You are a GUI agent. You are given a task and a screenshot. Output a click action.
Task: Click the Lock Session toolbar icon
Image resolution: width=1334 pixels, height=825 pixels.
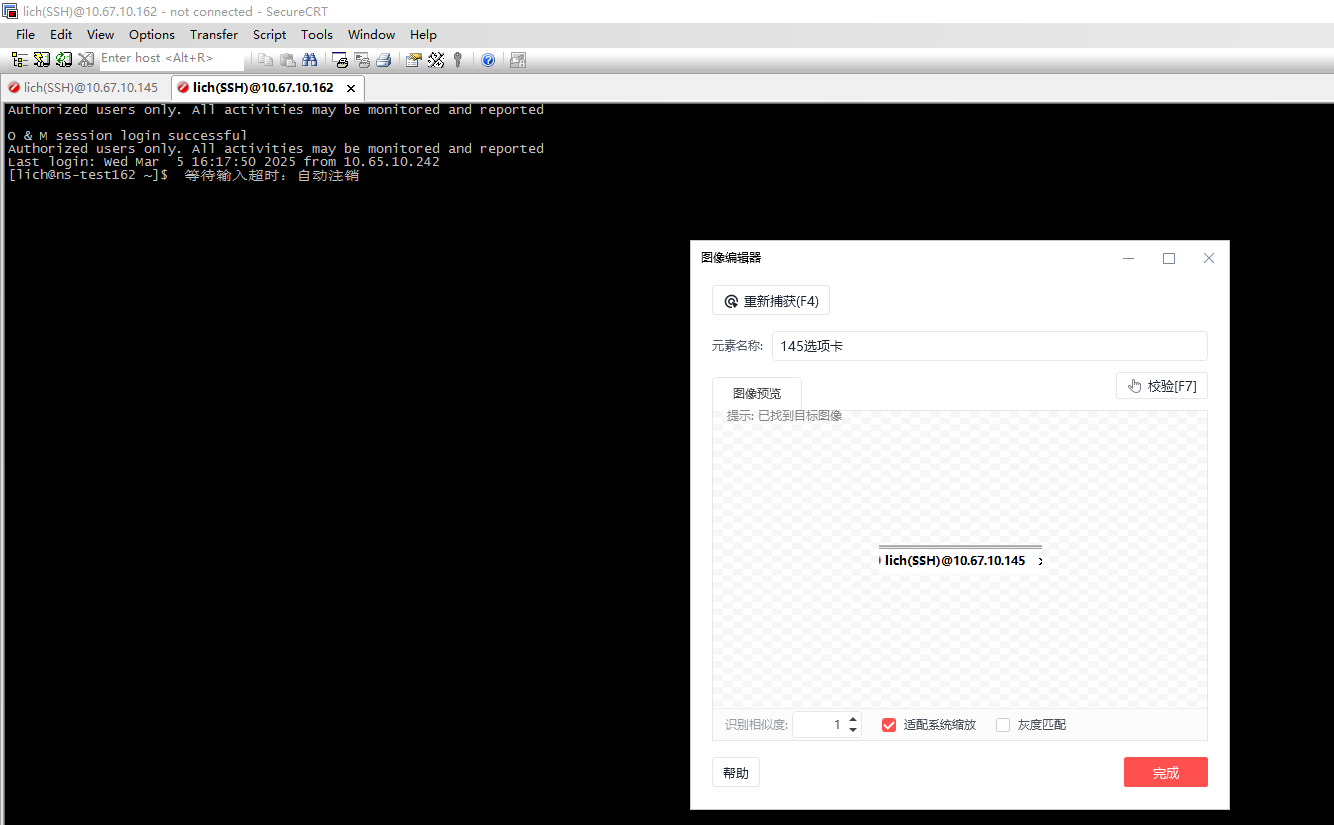pos(517,60)
